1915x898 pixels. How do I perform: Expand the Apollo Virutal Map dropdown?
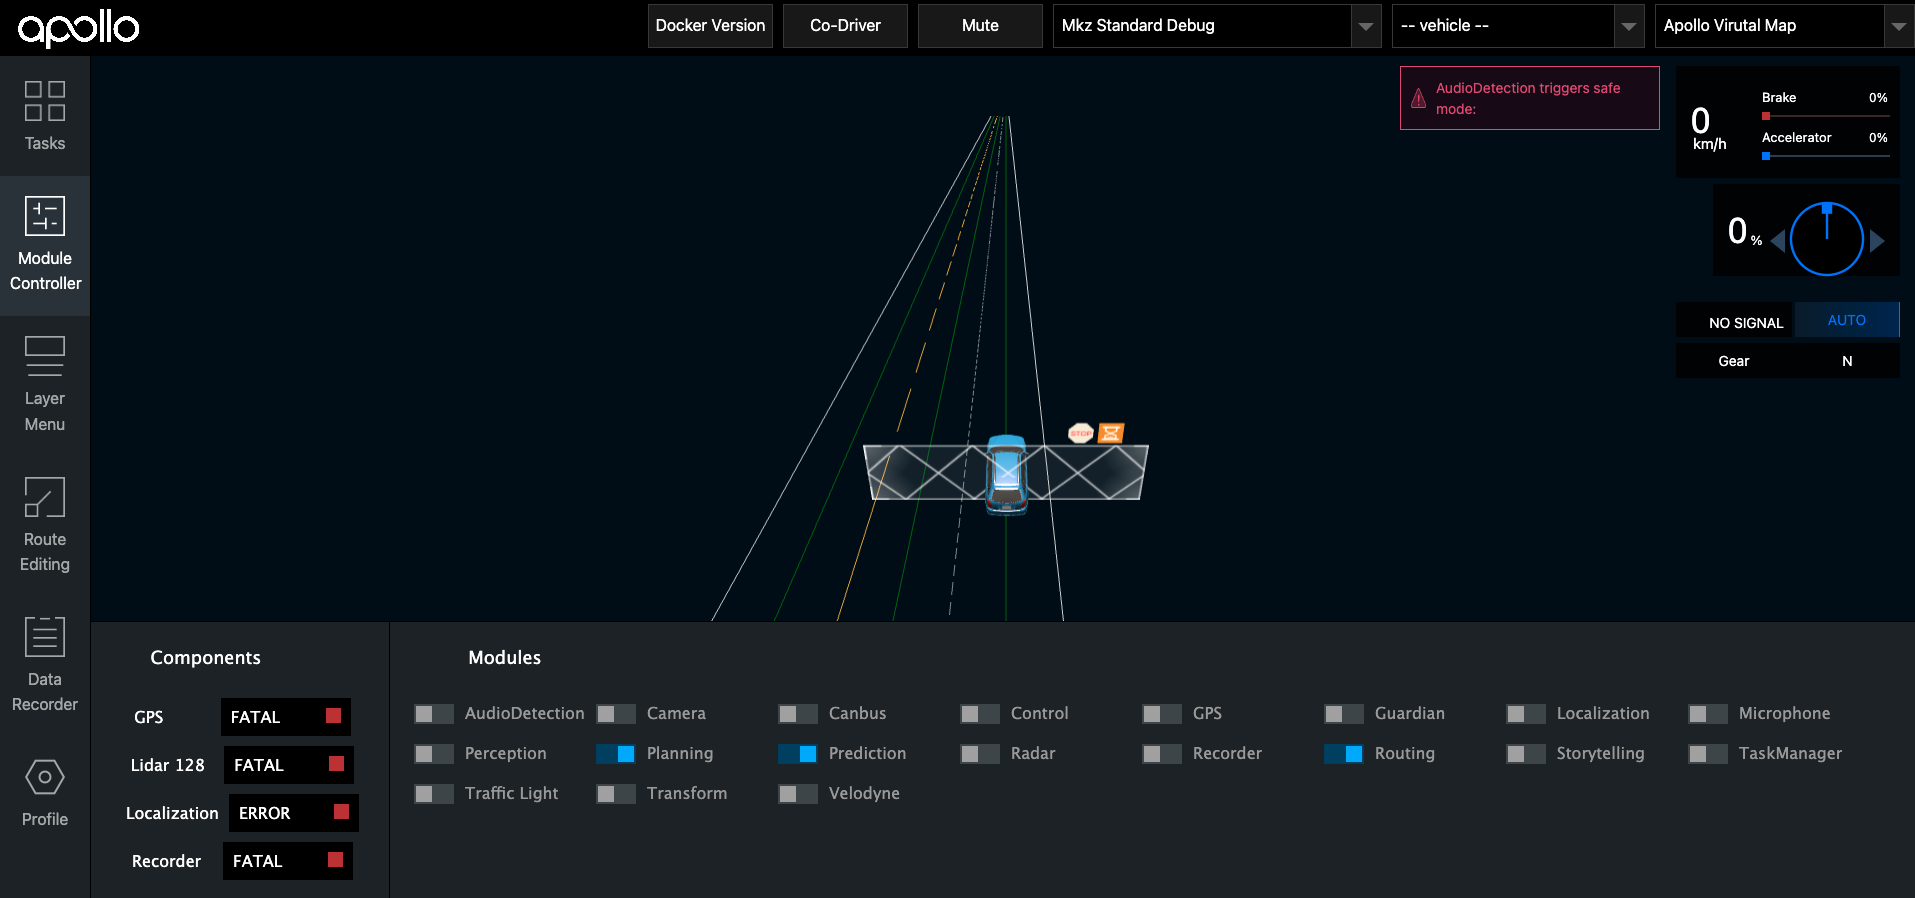(x=1897, y=26)
